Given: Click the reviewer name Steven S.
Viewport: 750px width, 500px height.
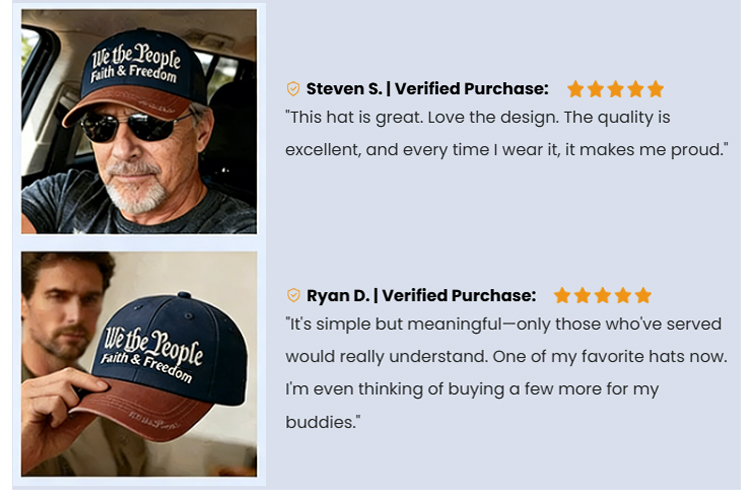Looking at the screenshot, I should 343,89.
